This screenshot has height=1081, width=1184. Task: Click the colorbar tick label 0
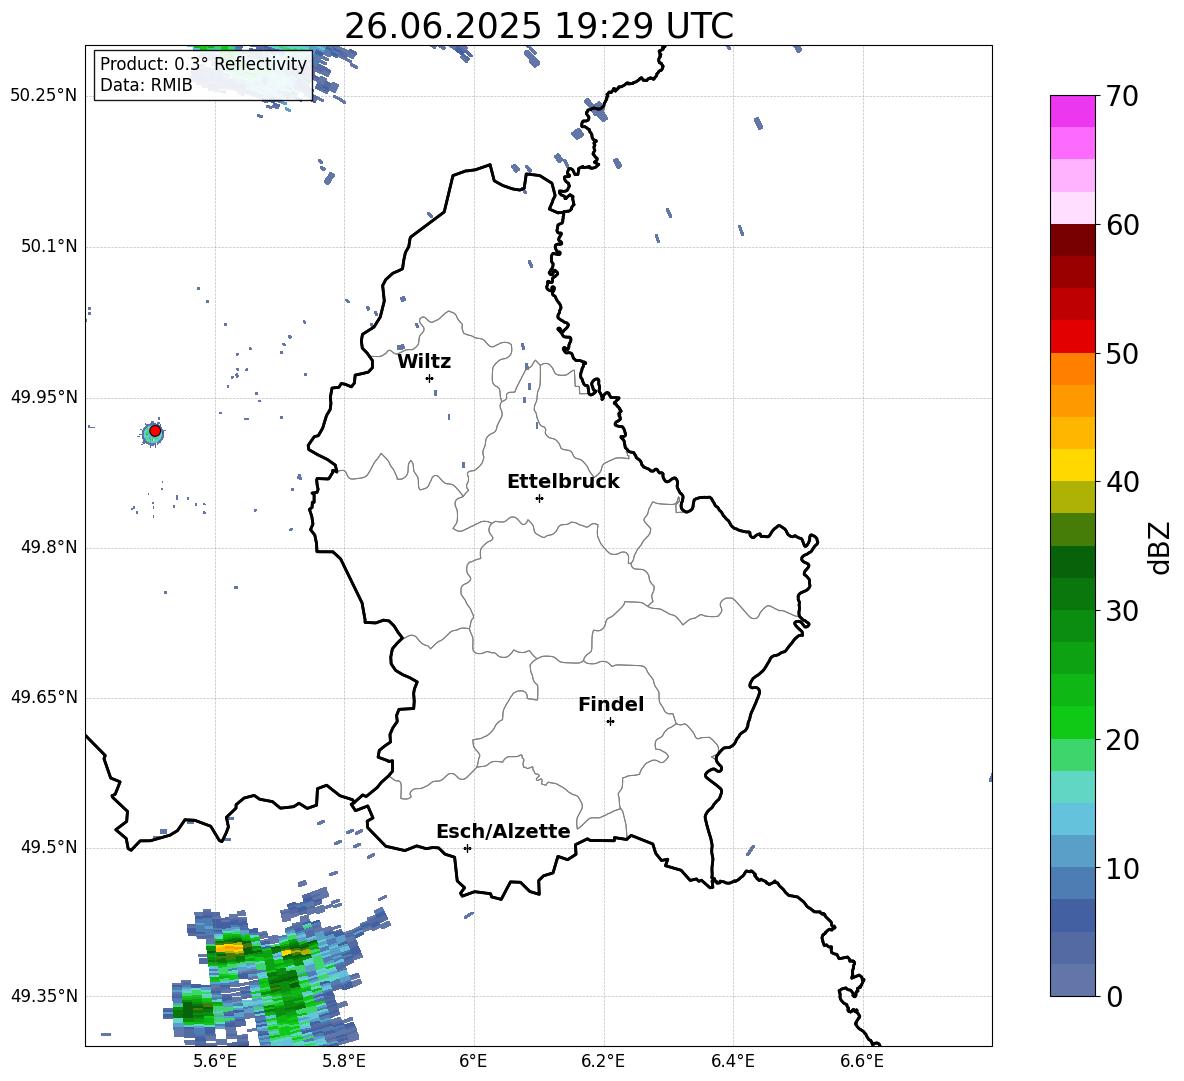pos(1114,996)
